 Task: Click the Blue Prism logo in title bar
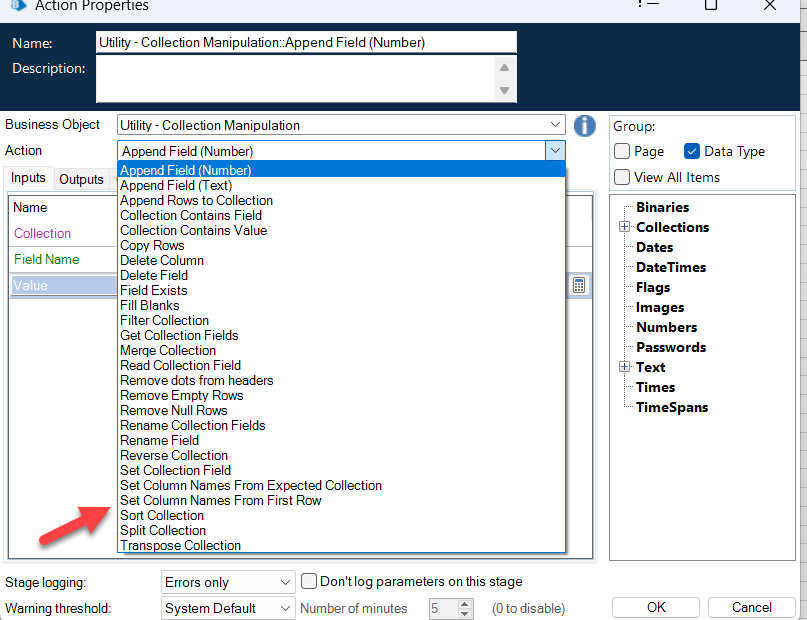click(x=18, y=5)
